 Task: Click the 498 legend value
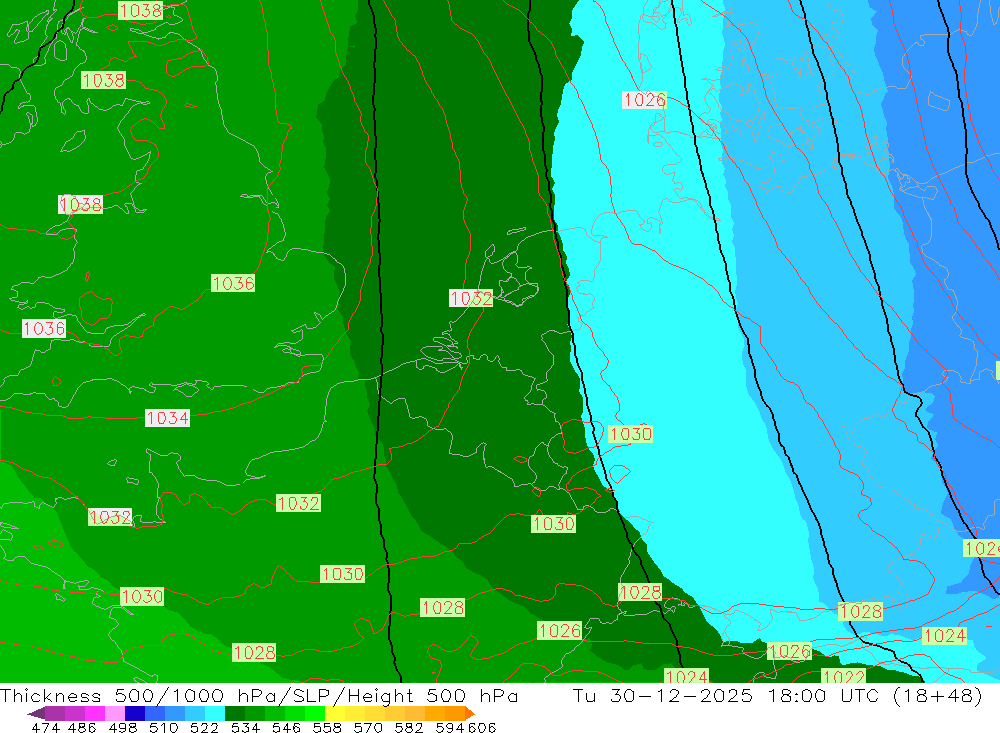tap(123, 727)
